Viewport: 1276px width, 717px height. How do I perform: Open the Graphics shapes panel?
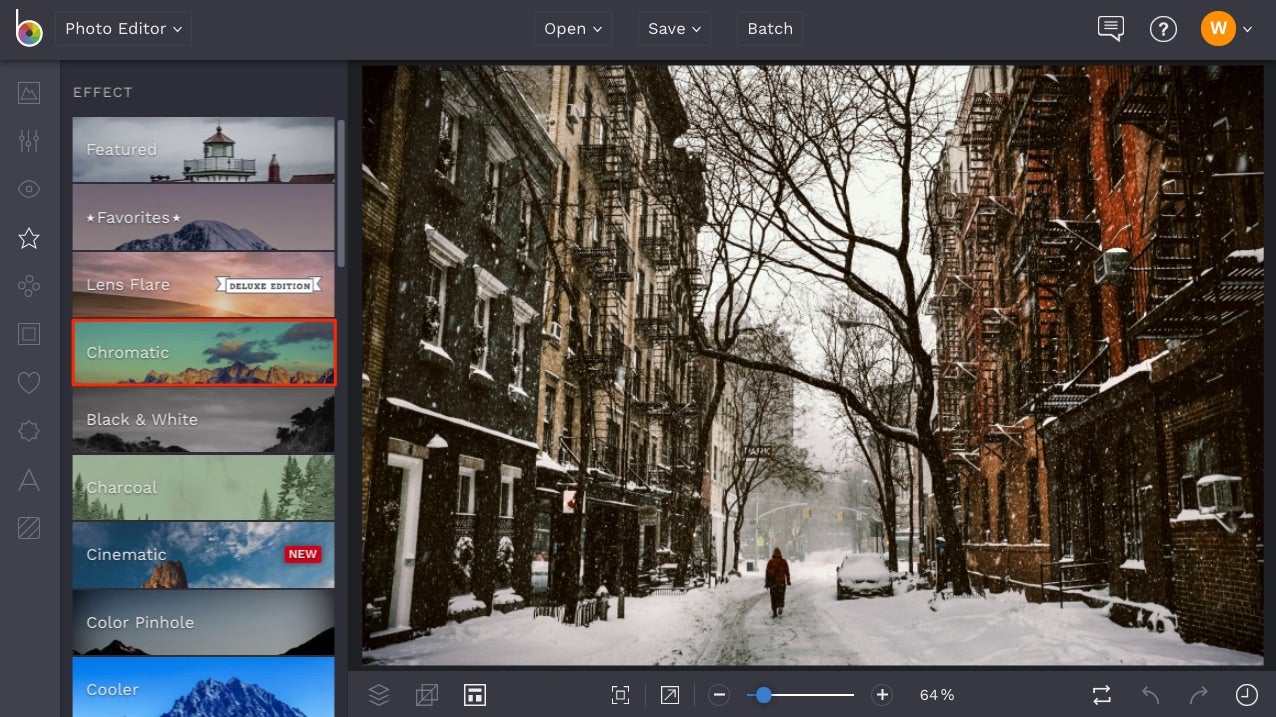28,286
